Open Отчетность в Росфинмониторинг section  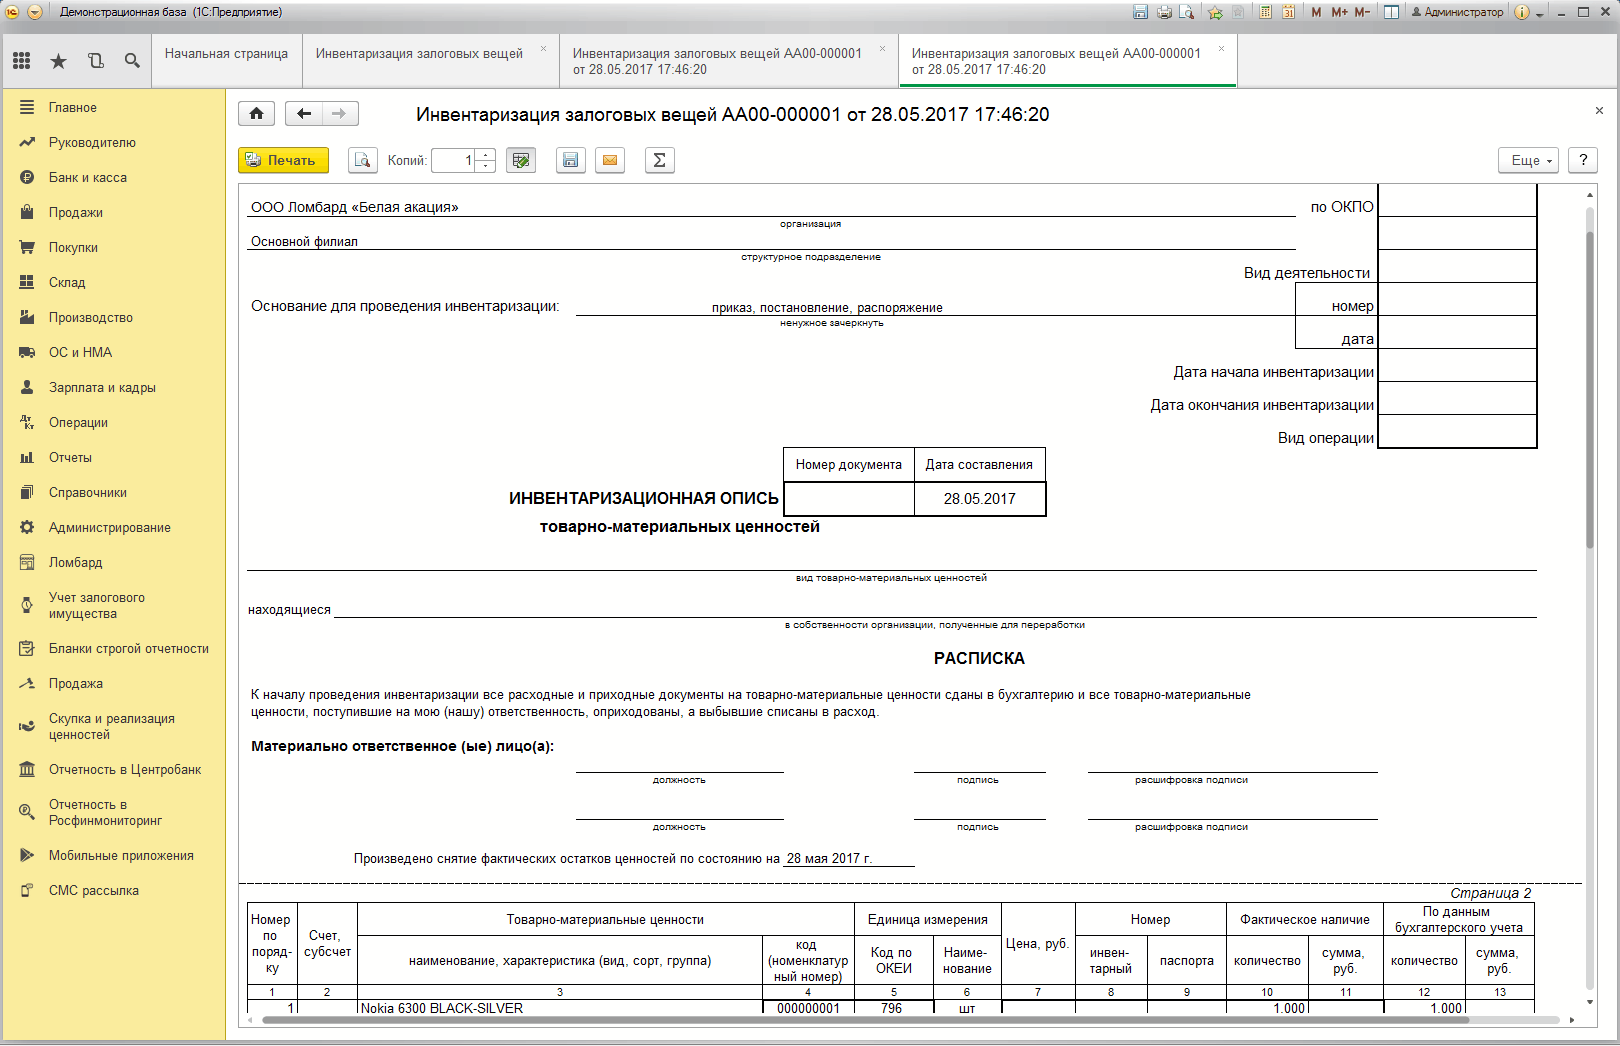click(x=113, y=812)
